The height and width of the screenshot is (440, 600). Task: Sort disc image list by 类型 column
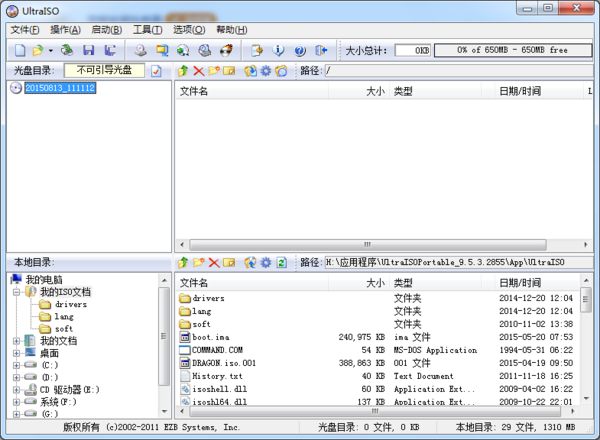(x=435, y=91)
